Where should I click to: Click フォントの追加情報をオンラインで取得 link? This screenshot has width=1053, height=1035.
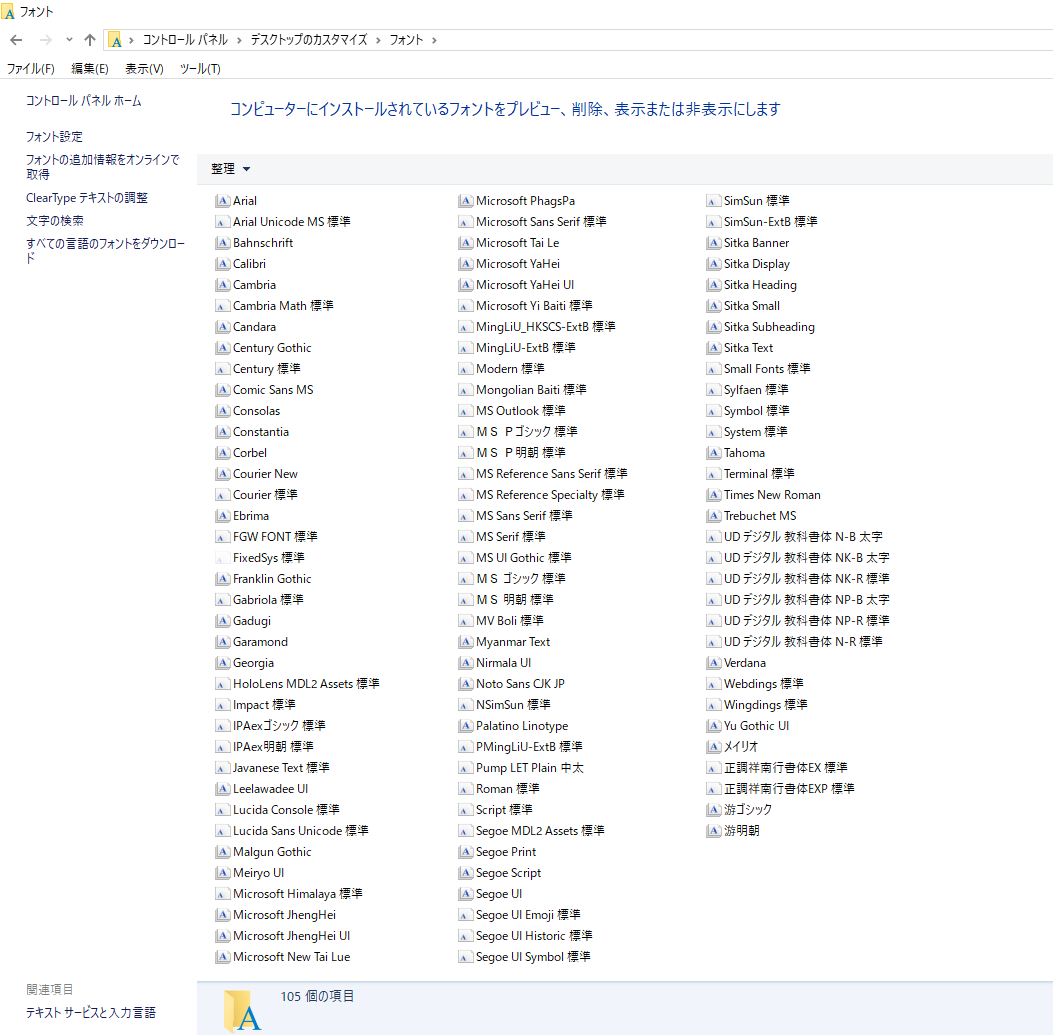[103, 167]
